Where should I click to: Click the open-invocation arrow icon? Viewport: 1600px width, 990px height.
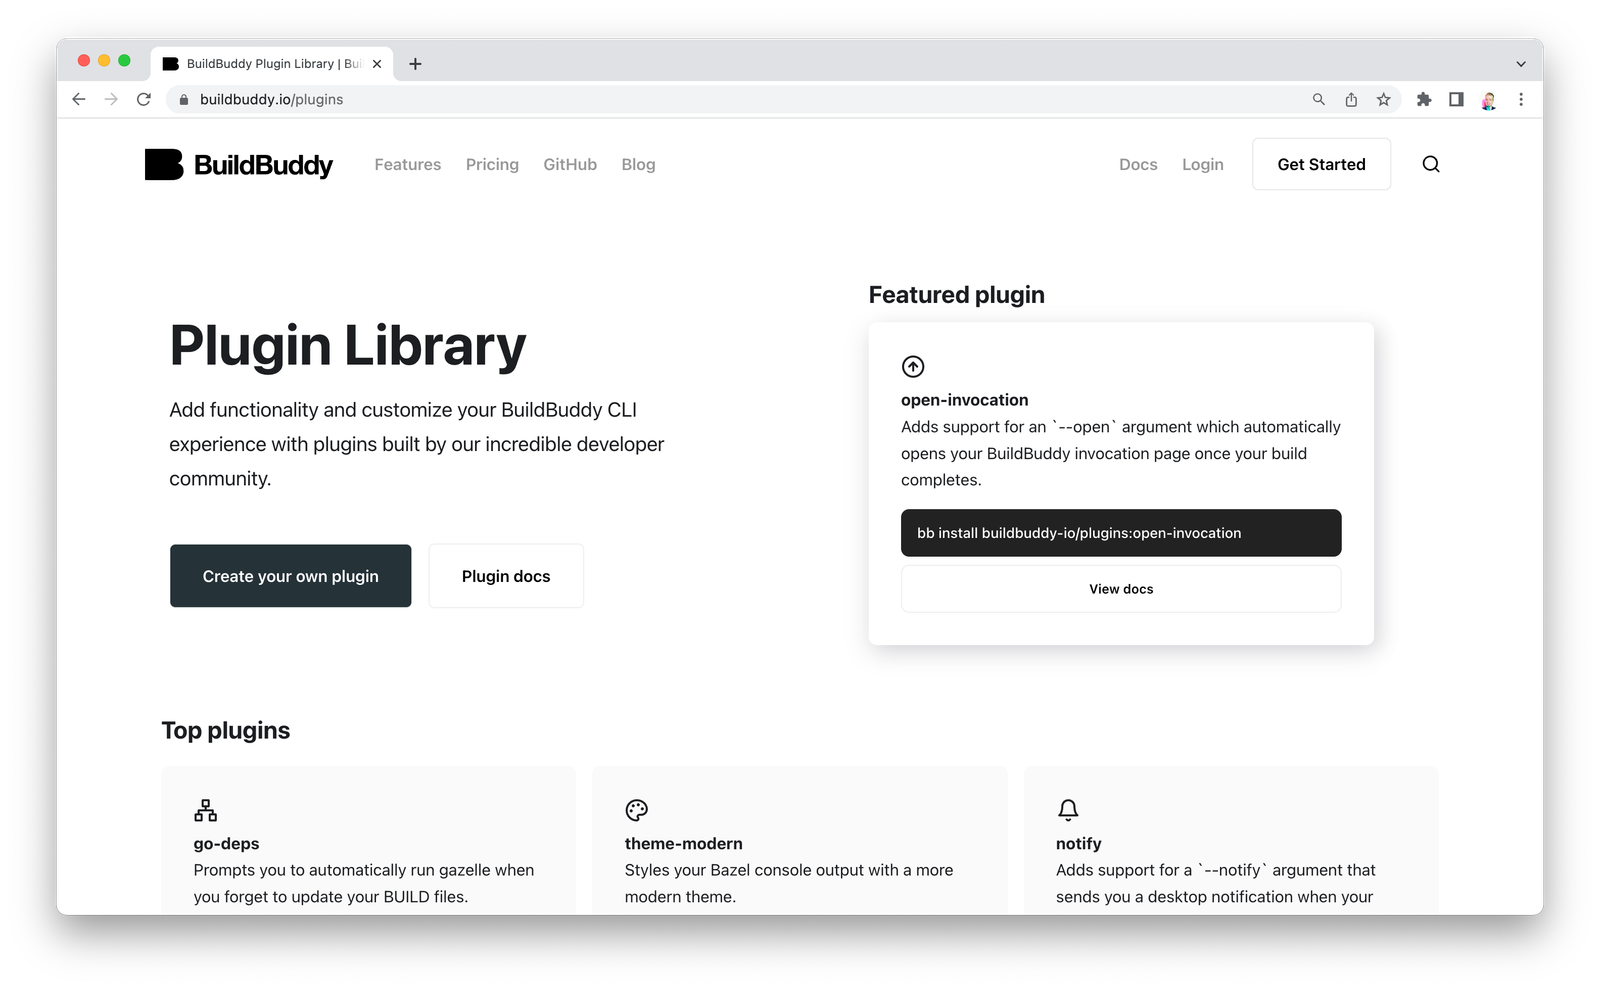pos(913,366)
